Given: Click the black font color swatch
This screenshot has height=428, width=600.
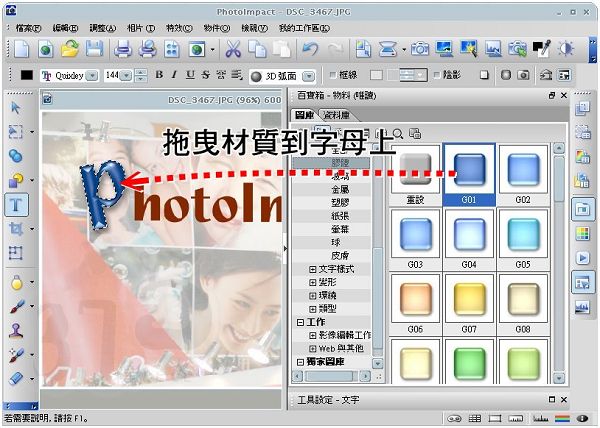Looking at the screenshot, I should coord(27,75).
